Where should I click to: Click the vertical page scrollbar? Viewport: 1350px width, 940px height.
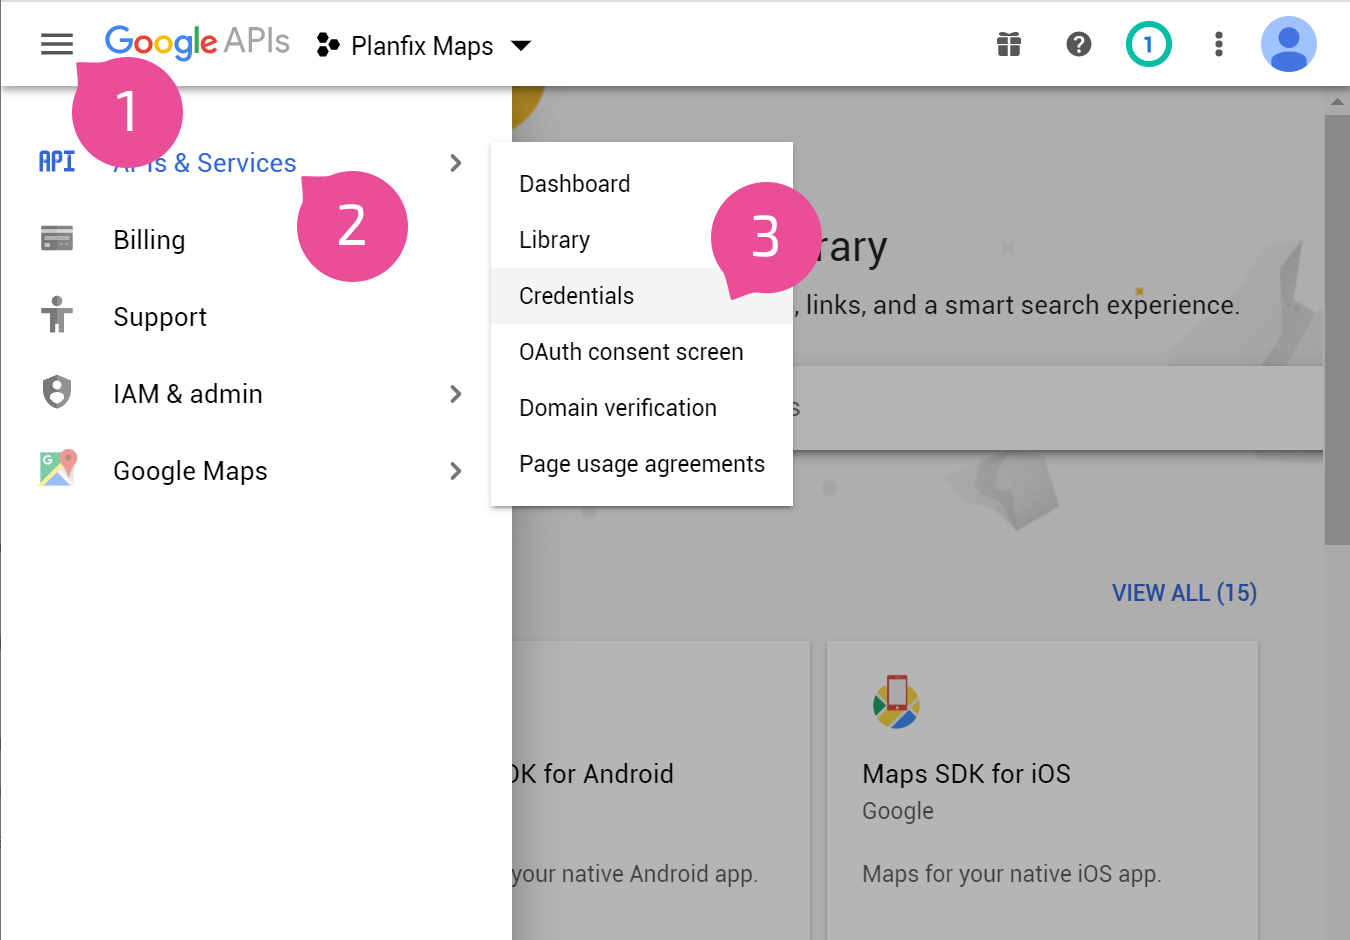point(1337,330)
